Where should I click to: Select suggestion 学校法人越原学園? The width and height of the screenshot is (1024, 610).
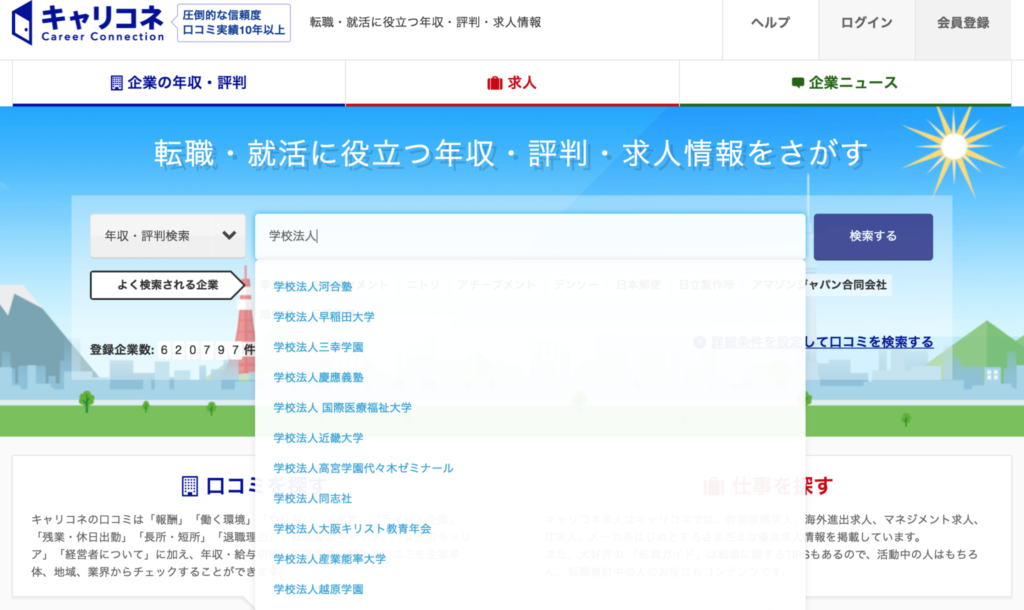318,589
